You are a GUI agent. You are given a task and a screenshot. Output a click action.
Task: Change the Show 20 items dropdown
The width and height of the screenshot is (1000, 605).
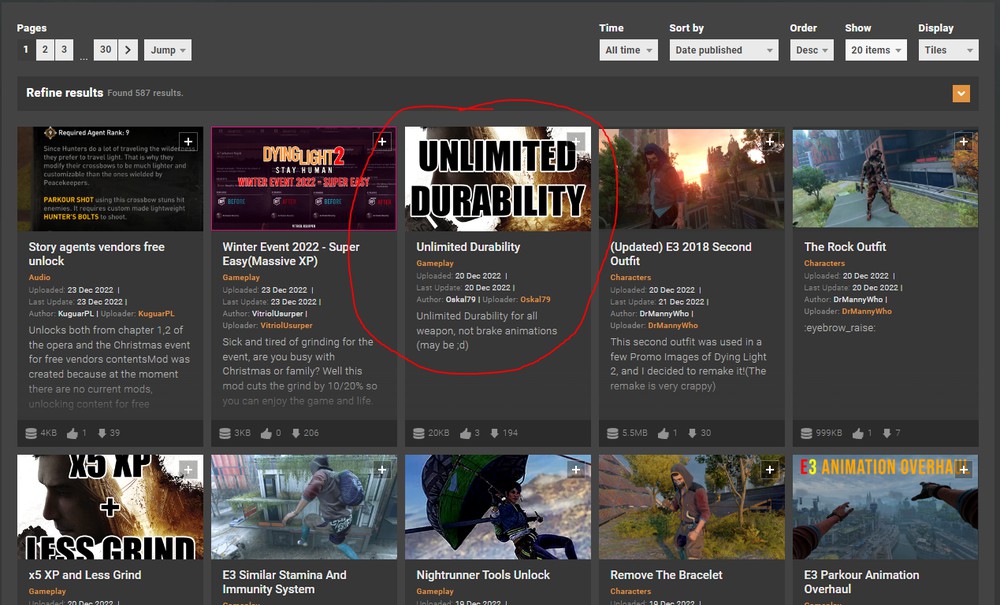[x=875, y=50]
